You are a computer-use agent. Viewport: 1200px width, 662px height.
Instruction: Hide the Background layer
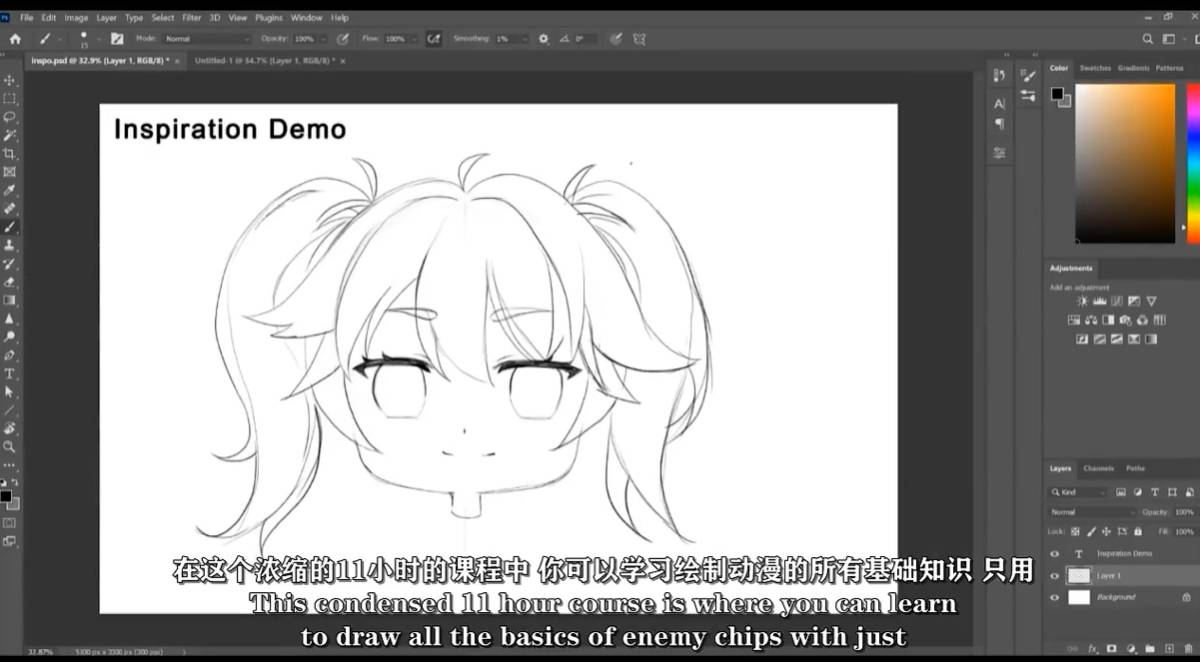pos(1055,597)
